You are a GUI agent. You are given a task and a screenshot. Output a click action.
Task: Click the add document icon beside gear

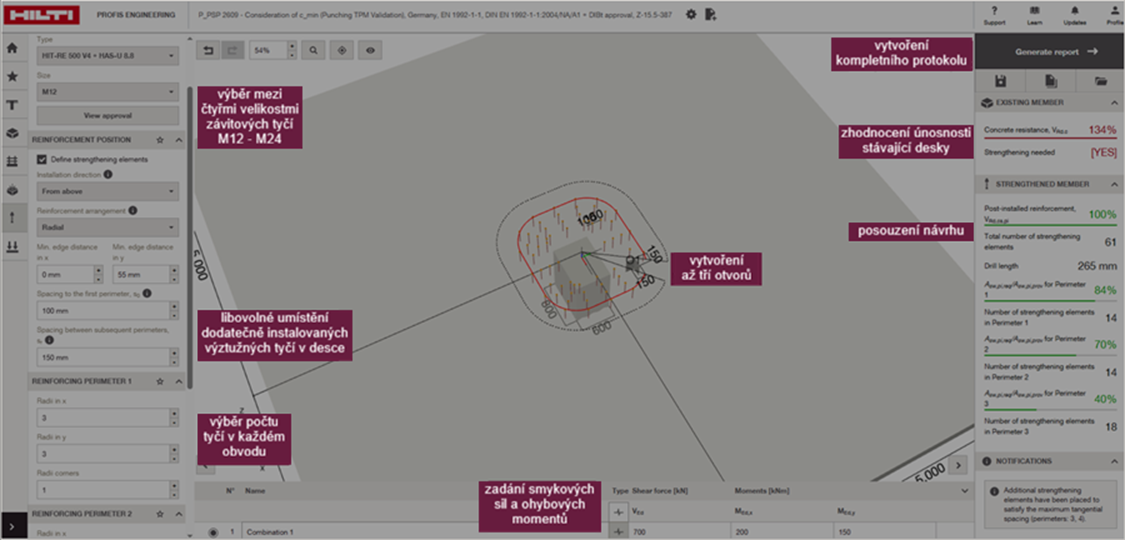[x=710, y=14]
